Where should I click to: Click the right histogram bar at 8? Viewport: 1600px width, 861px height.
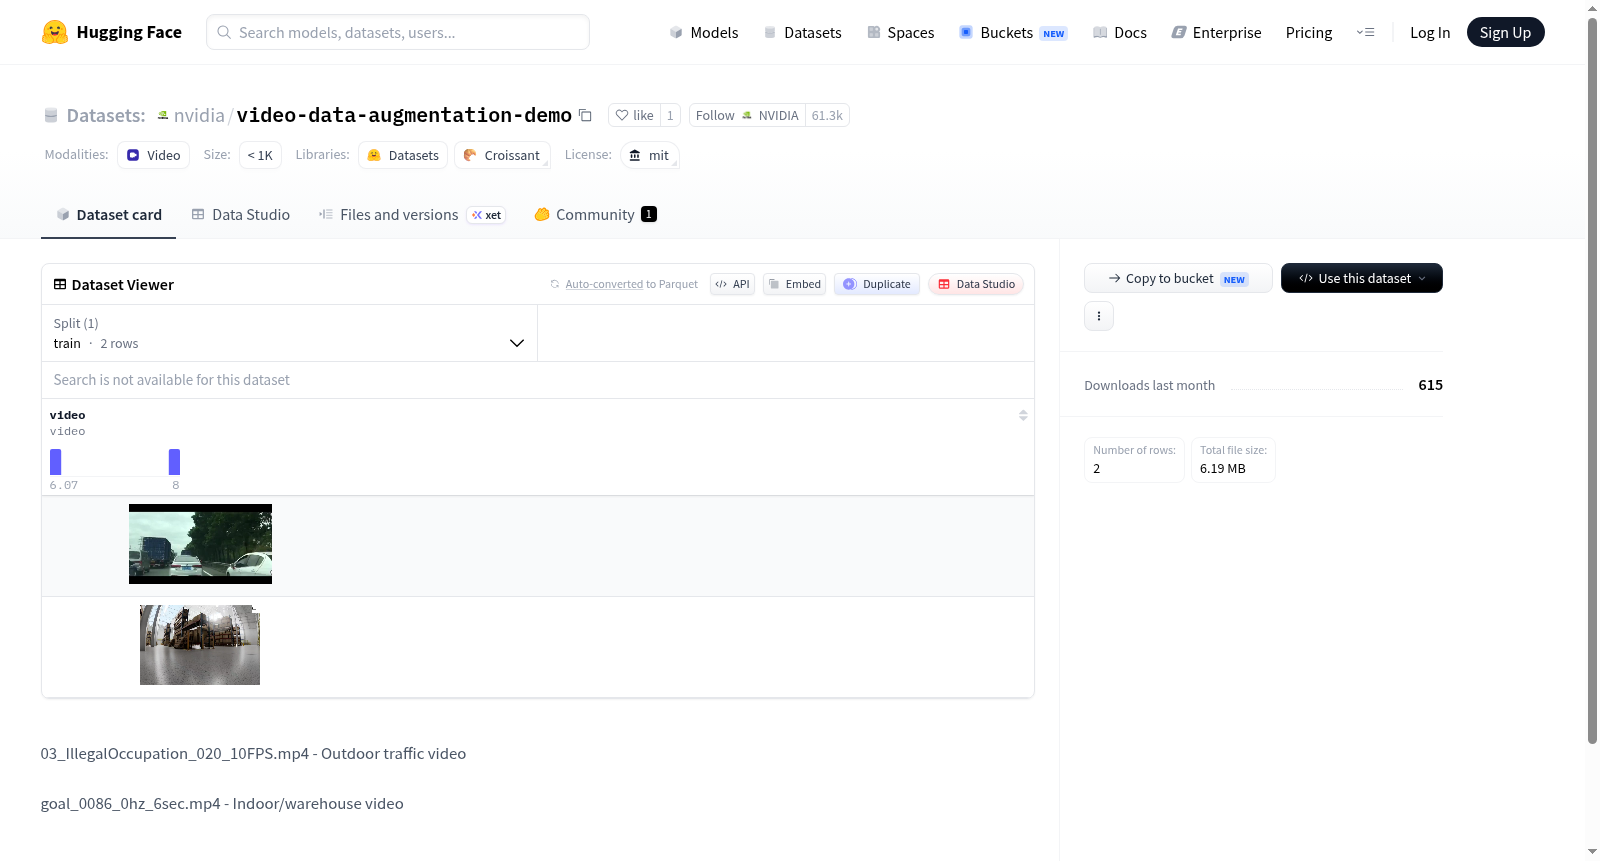click(x=175, y=462)
